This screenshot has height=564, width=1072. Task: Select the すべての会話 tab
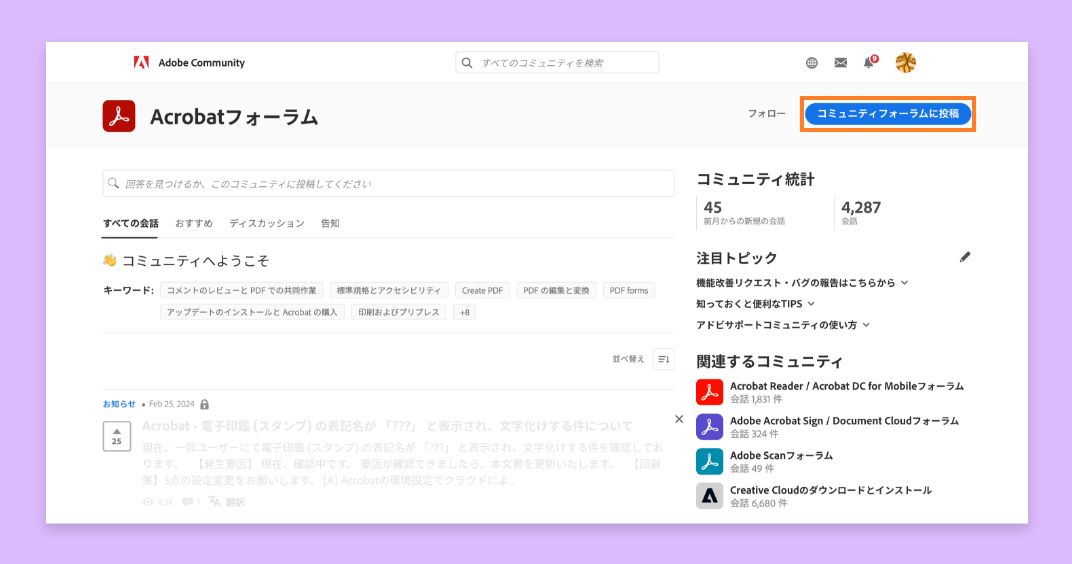pyautogui.click(x=131, y=224)
